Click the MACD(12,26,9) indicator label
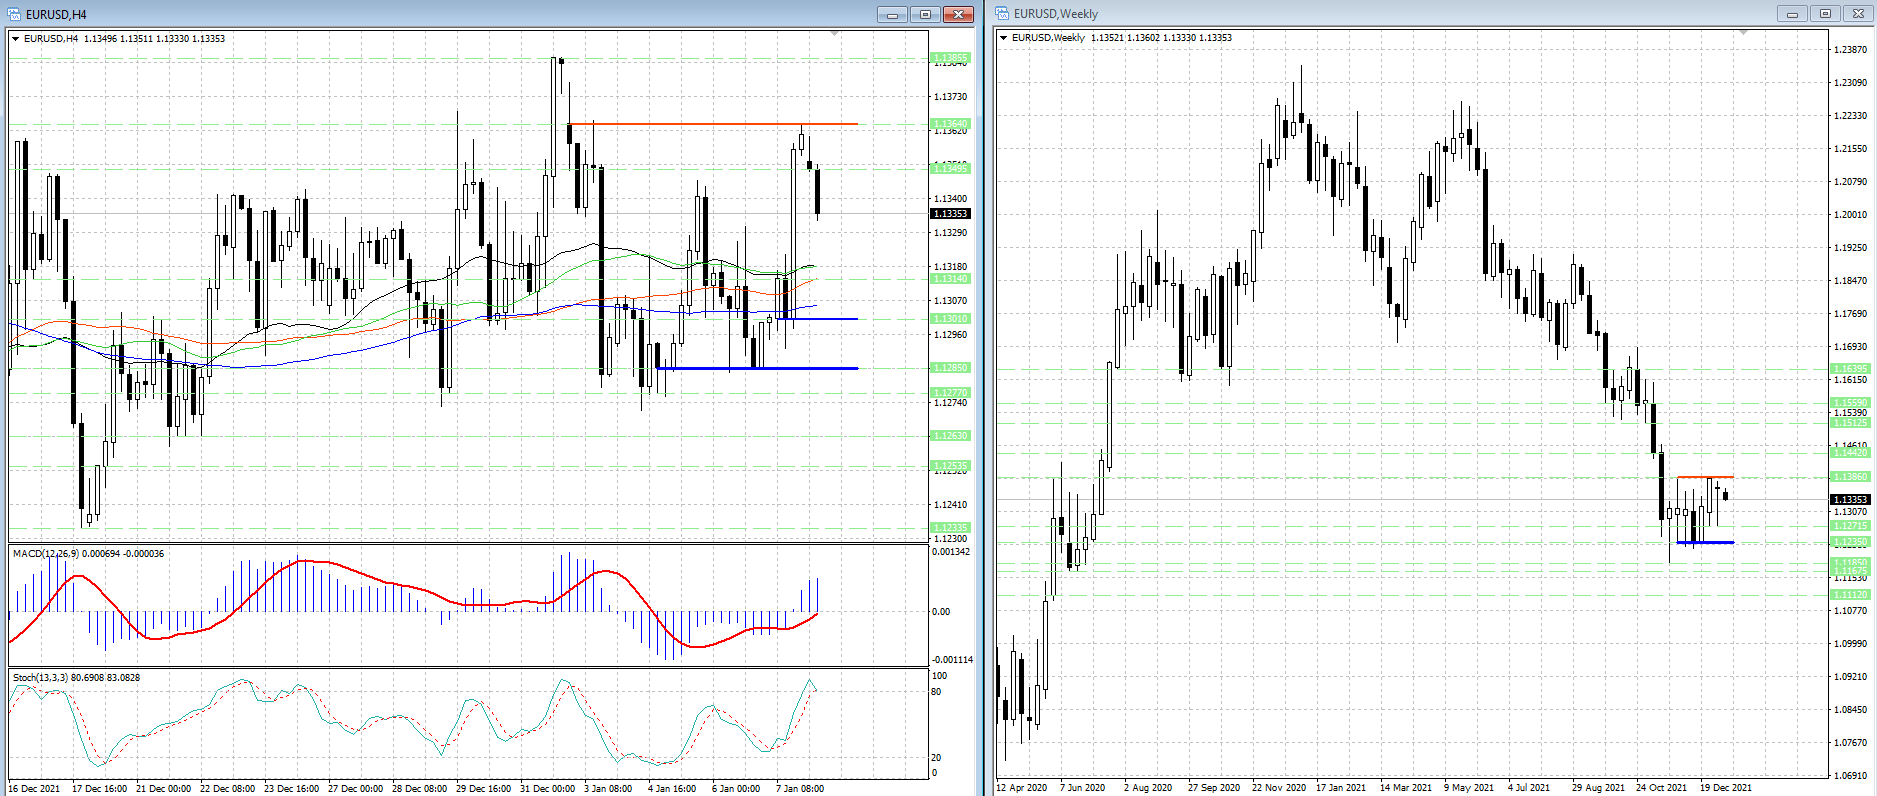 [88, 554]
